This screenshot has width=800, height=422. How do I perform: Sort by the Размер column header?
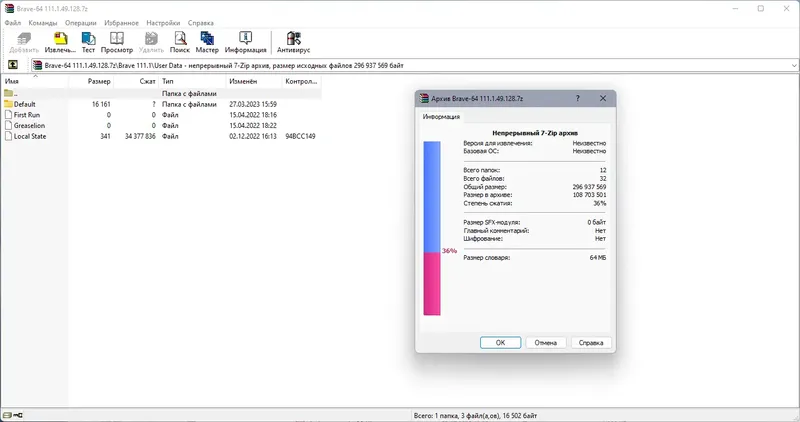91,81
